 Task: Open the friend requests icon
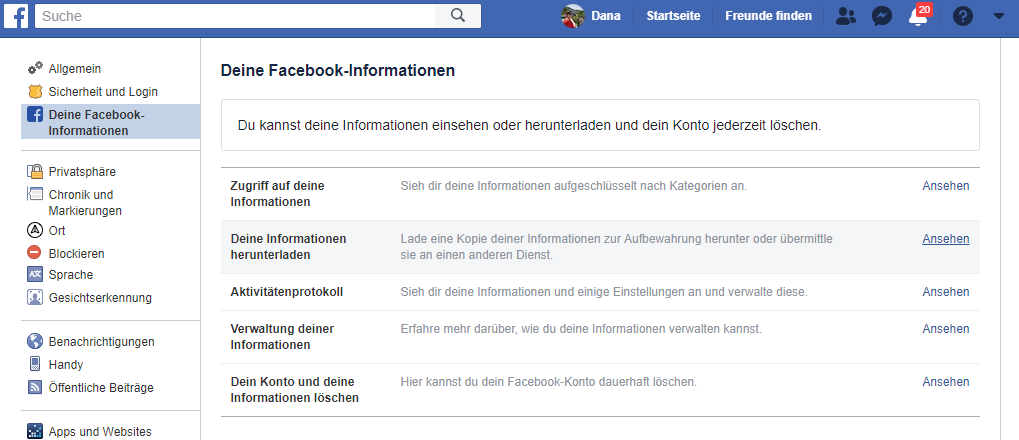(845, 16)
